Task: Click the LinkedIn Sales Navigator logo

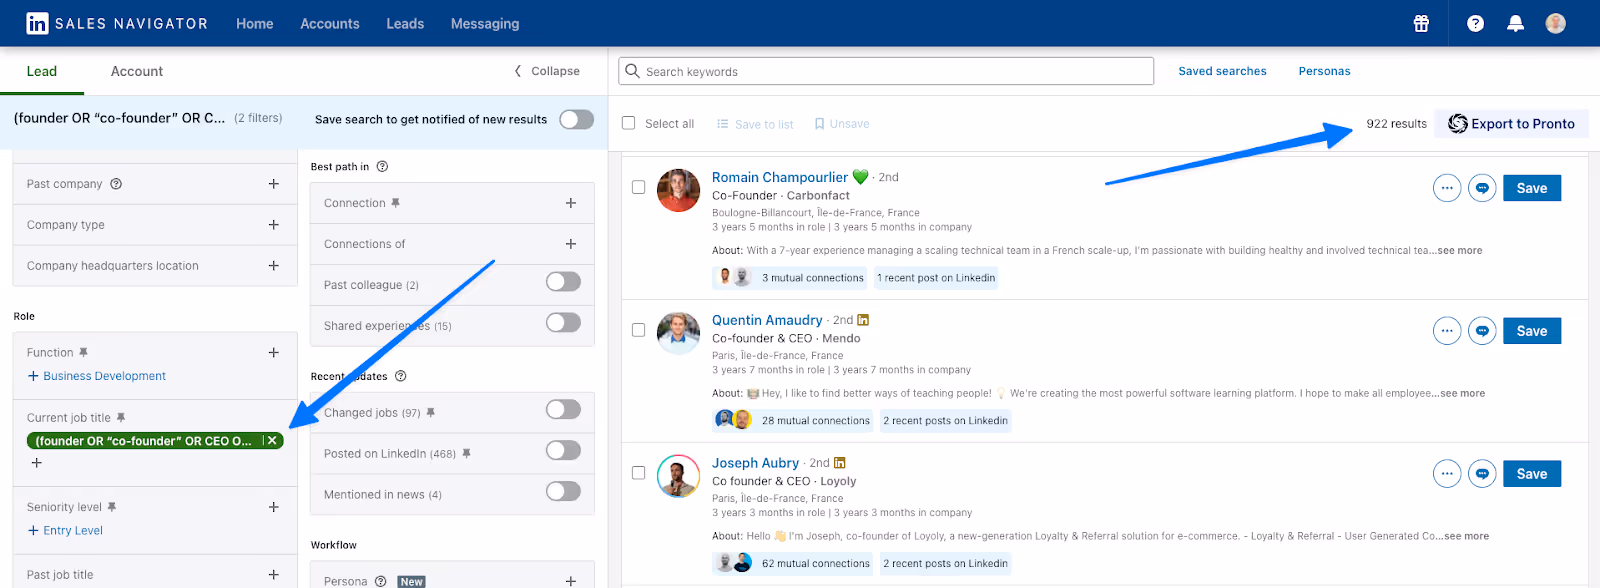Action: pos(117,23)
